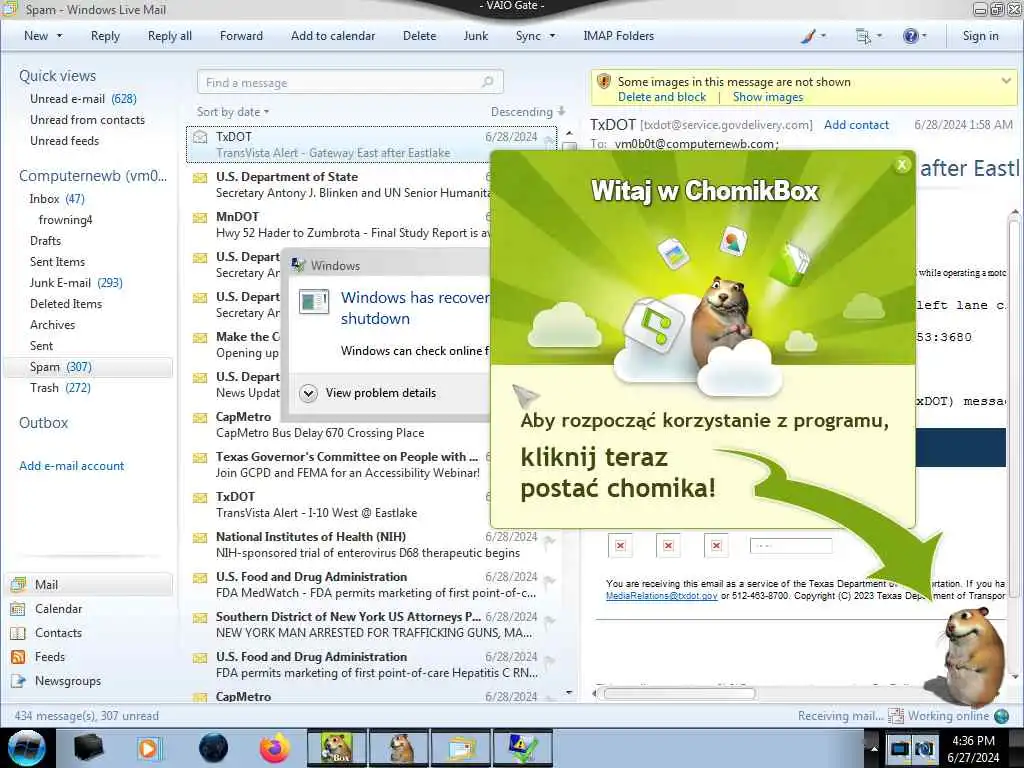This screenshot has width=1024, height=768.
Task: Select Outbox
Action: (43, 423)
